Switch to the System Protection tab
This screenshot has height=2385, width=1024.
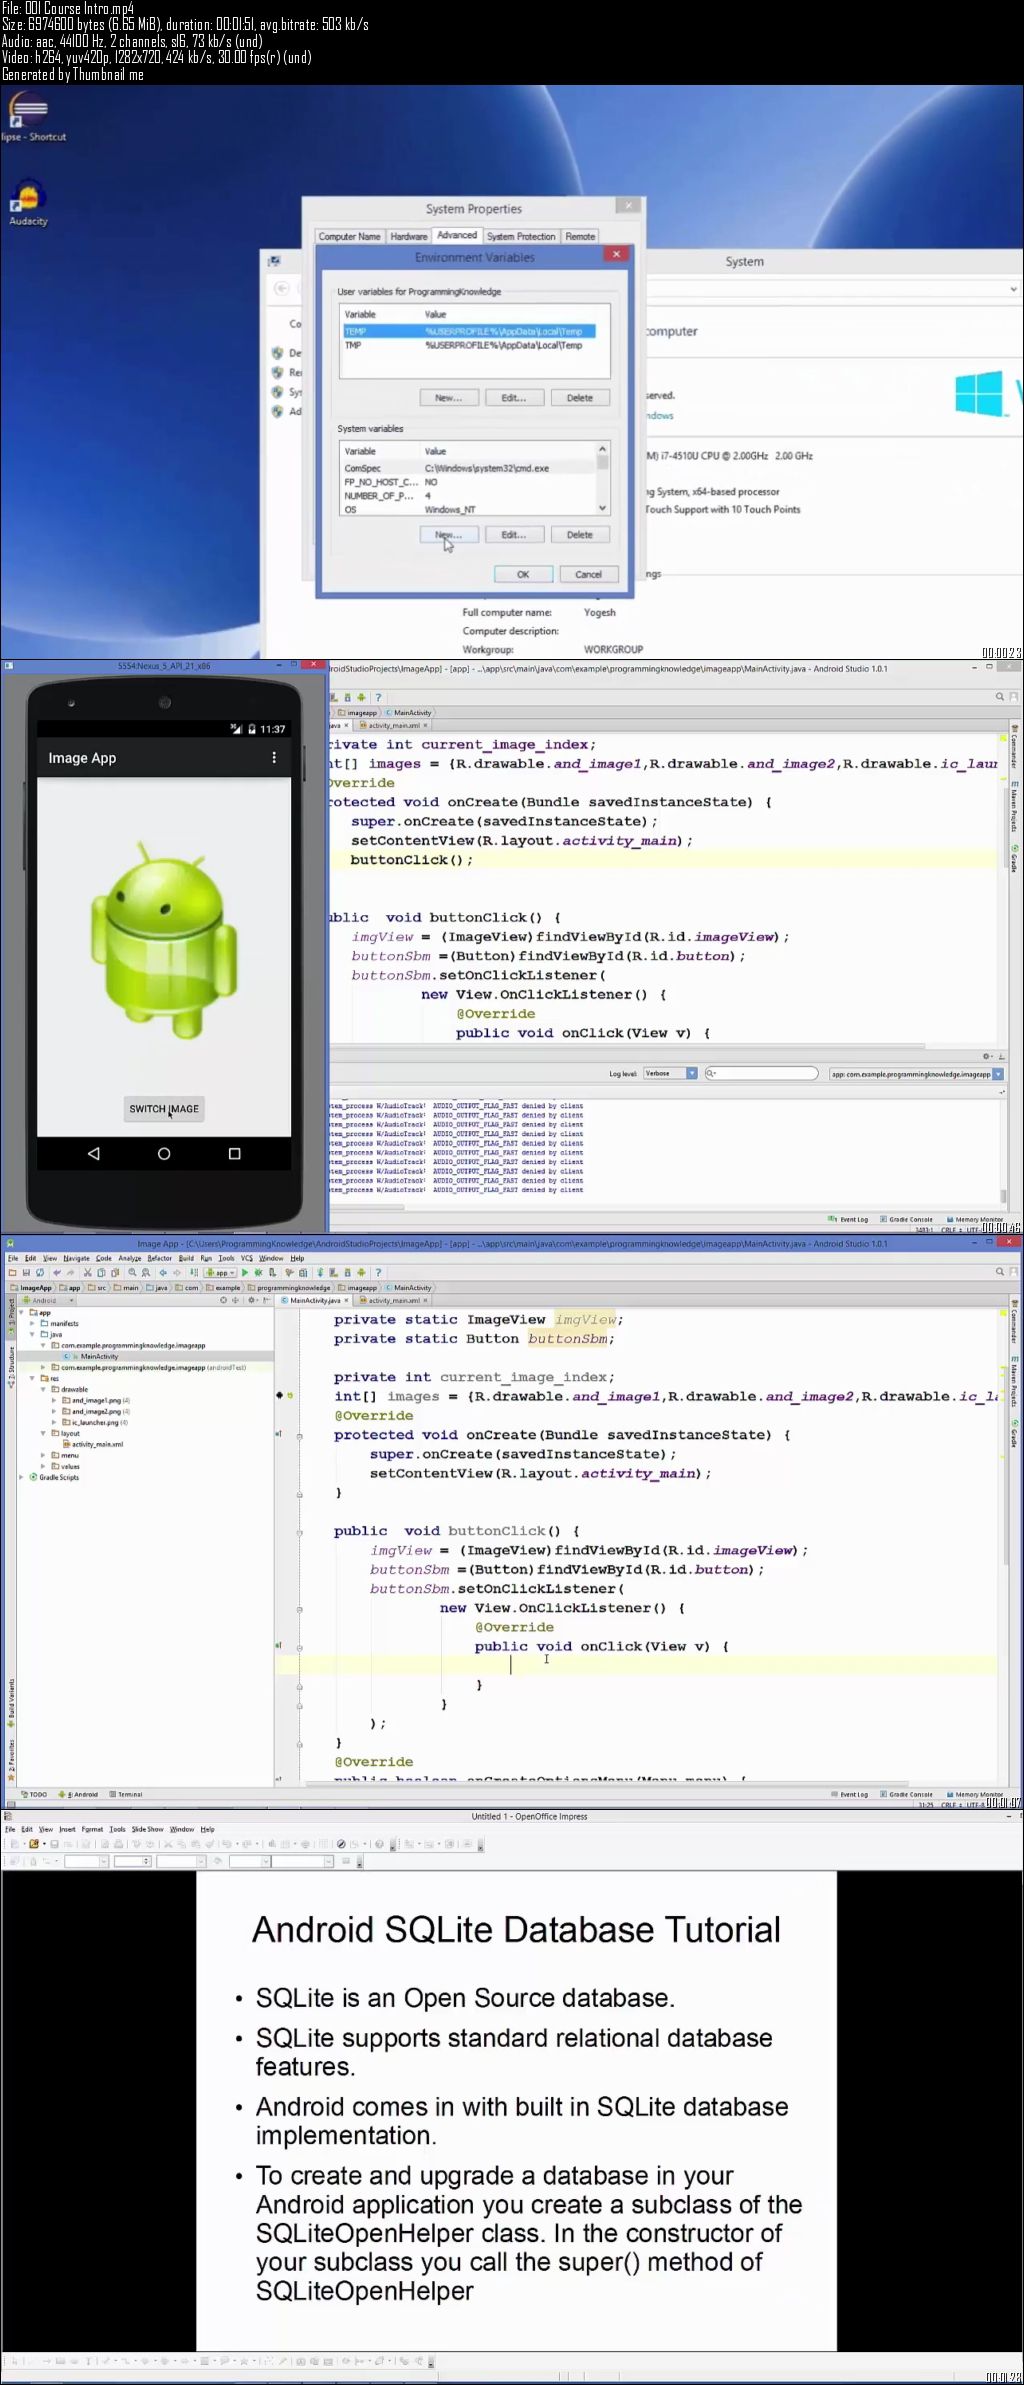point(521,236)
